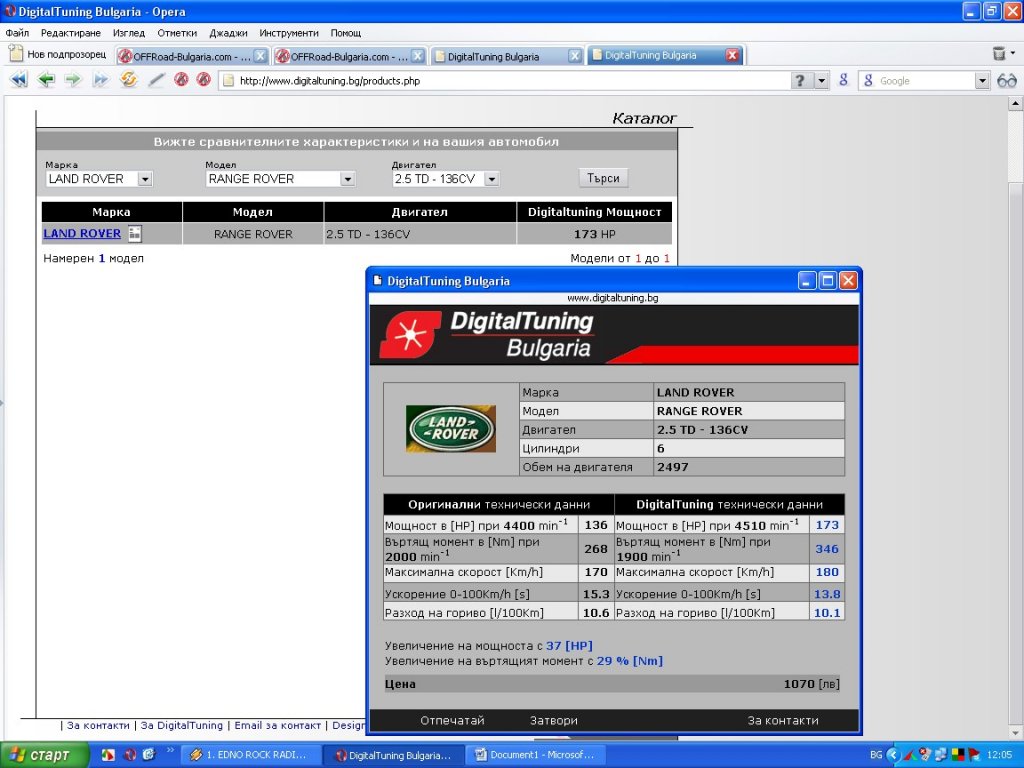
Task: Click the DigitalTuning Bulgaria taskbar button
Action: (394, 756)
